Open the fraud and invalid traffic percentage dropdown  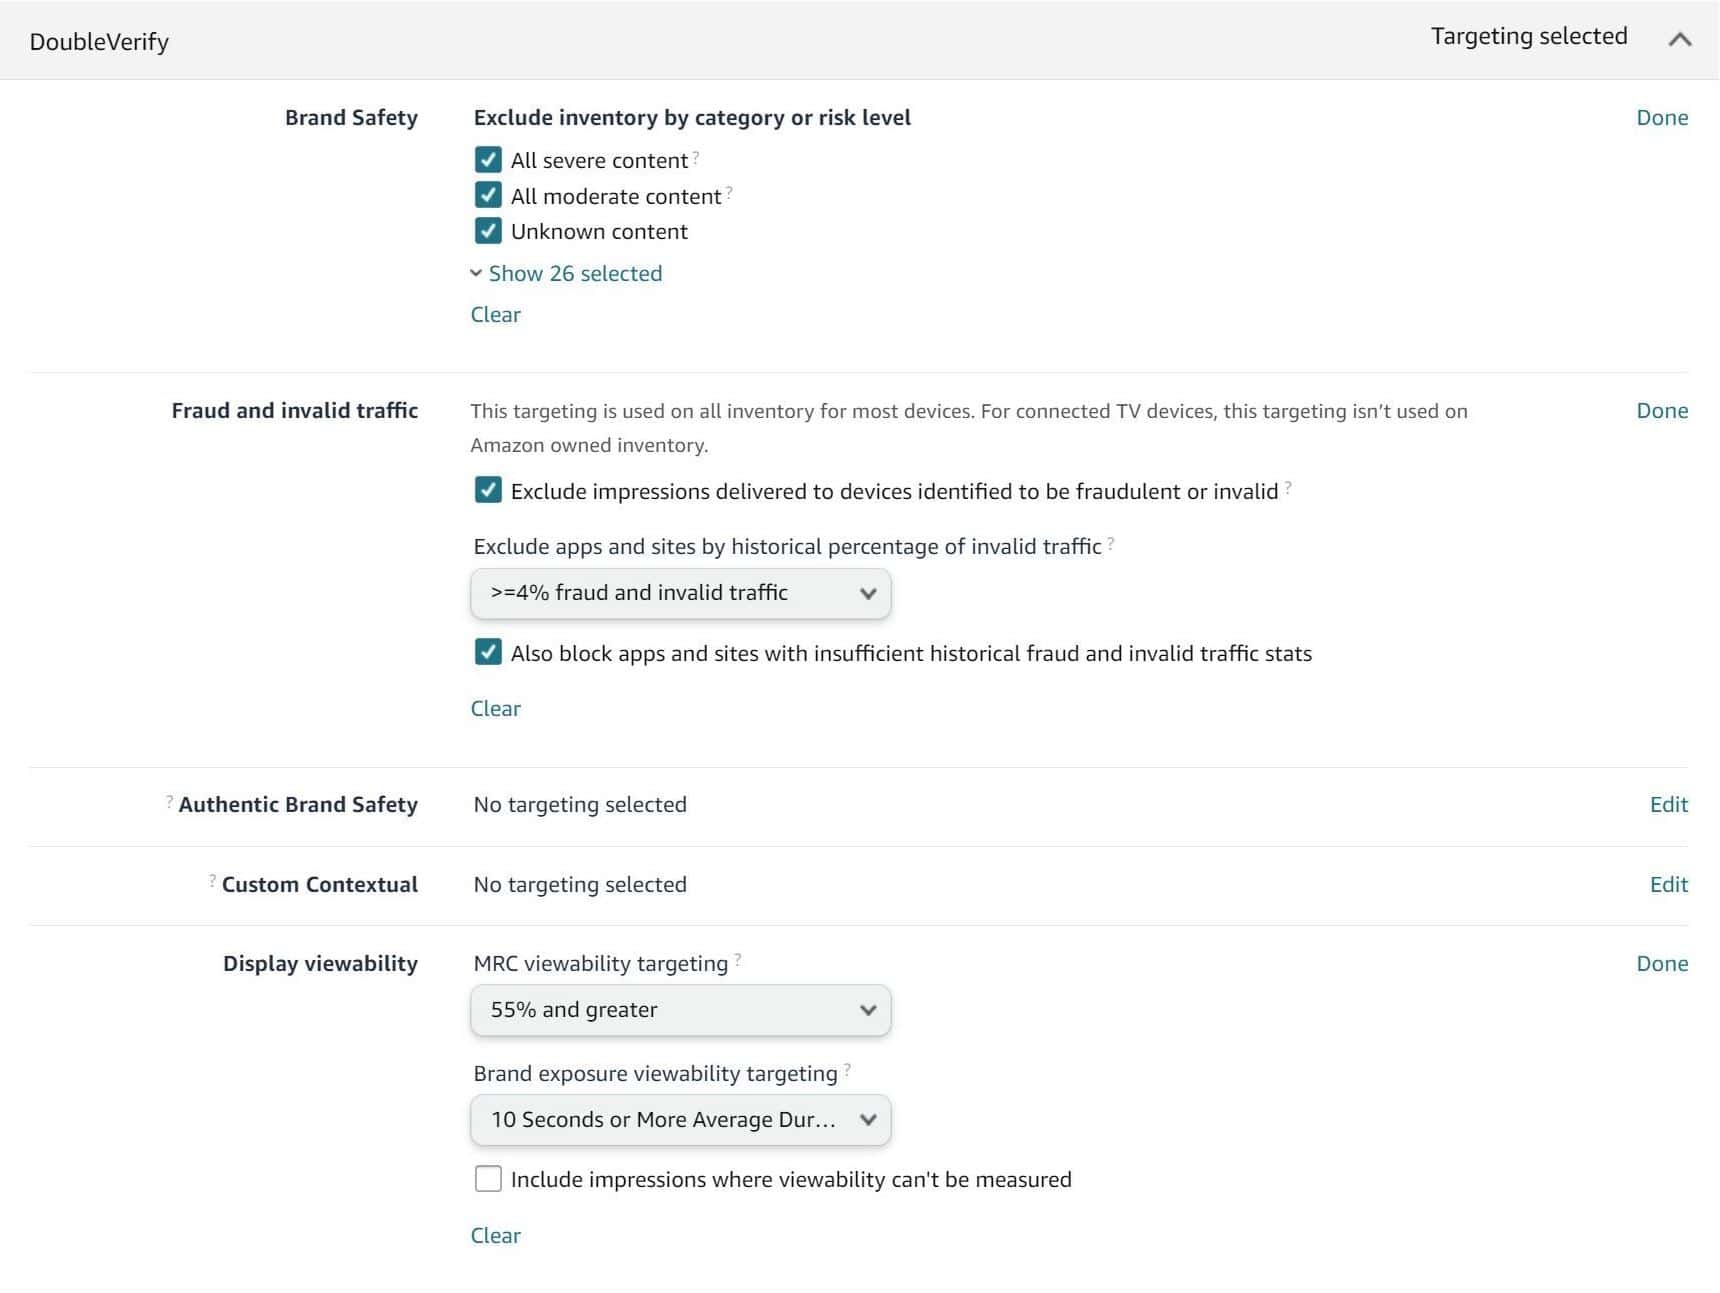coord(680,592)
